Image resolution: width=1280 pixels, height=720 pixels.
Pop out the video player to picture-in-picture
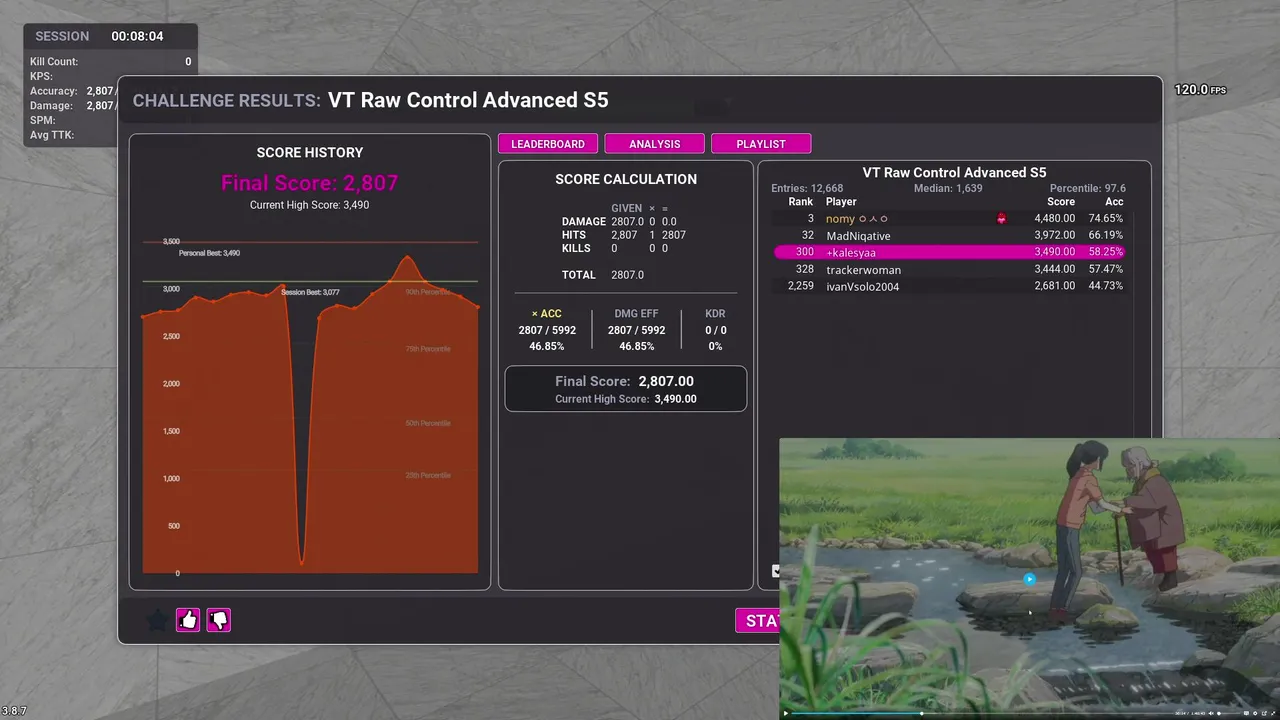[x=1264, y=713]
